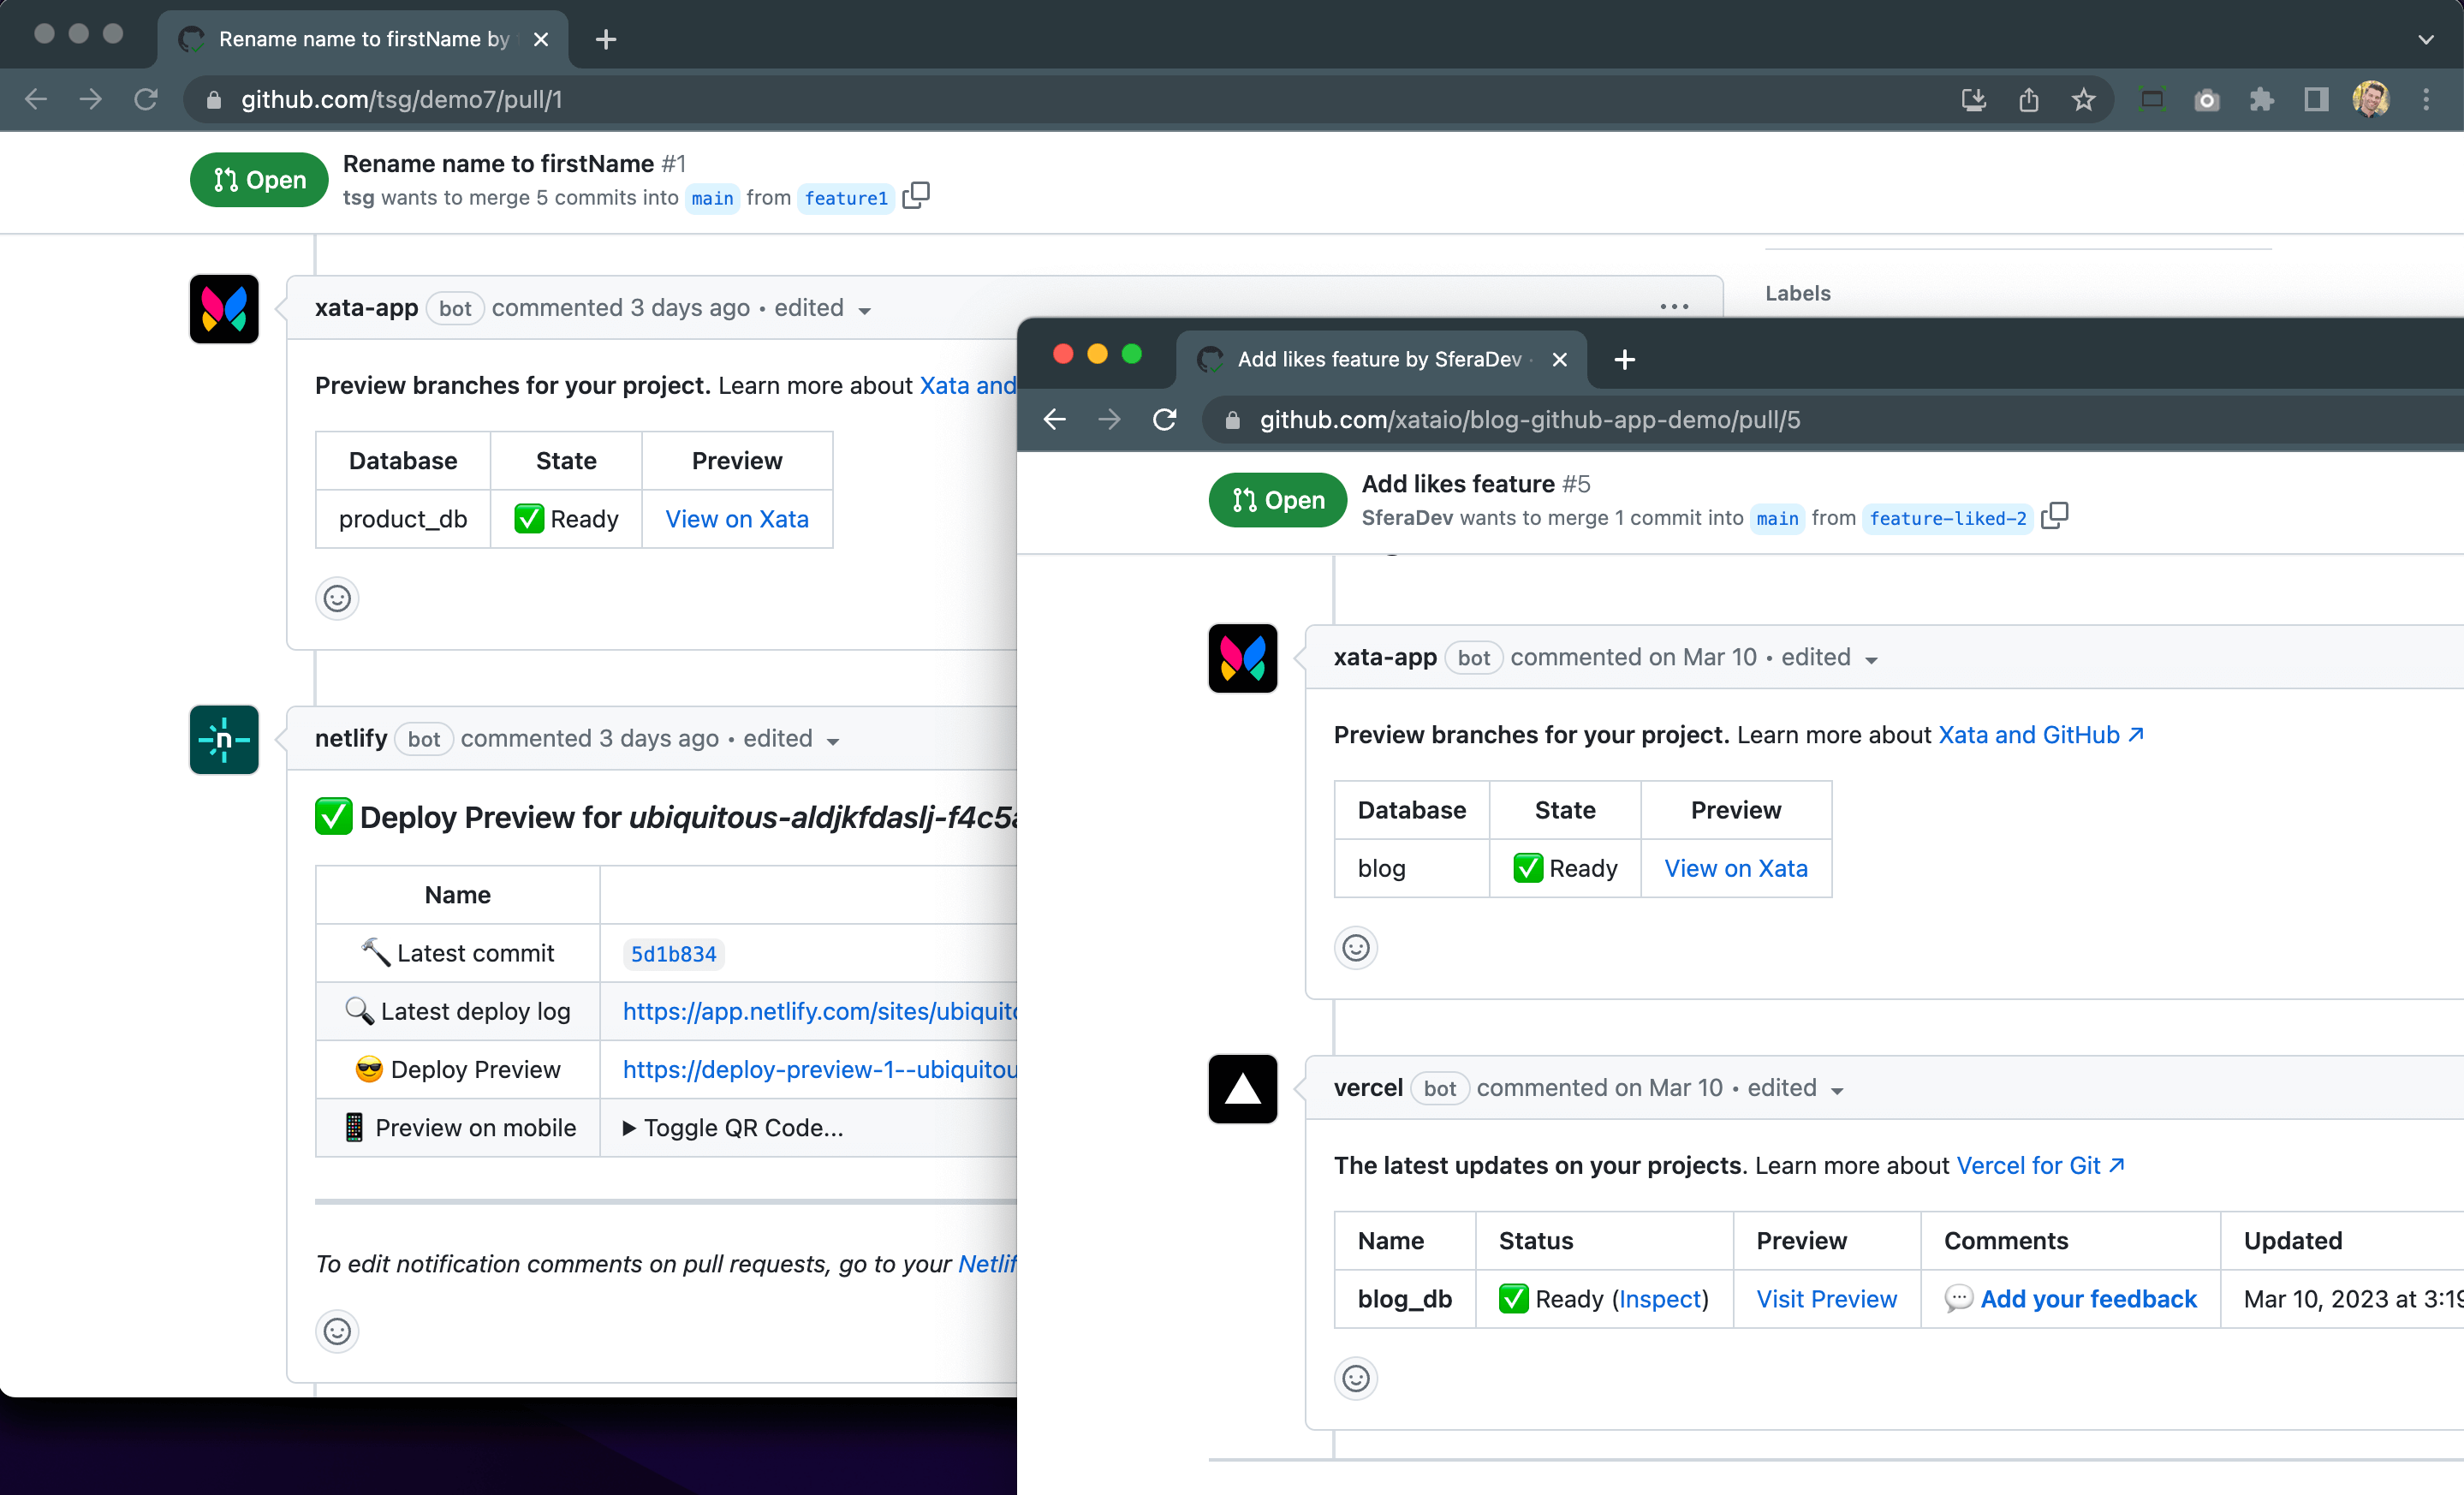2464x1495 pixels.
Task: Open browser extensions puzzle icon
Action: pyautogui.click(x=2261, y=100)
